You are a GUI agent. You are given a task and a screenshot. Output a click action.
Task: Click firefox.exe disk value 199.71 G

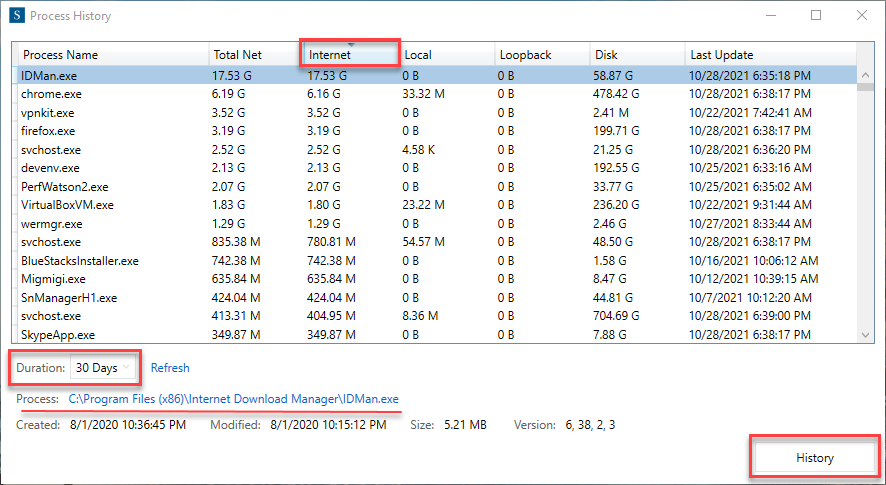click(x=616, y=131)
